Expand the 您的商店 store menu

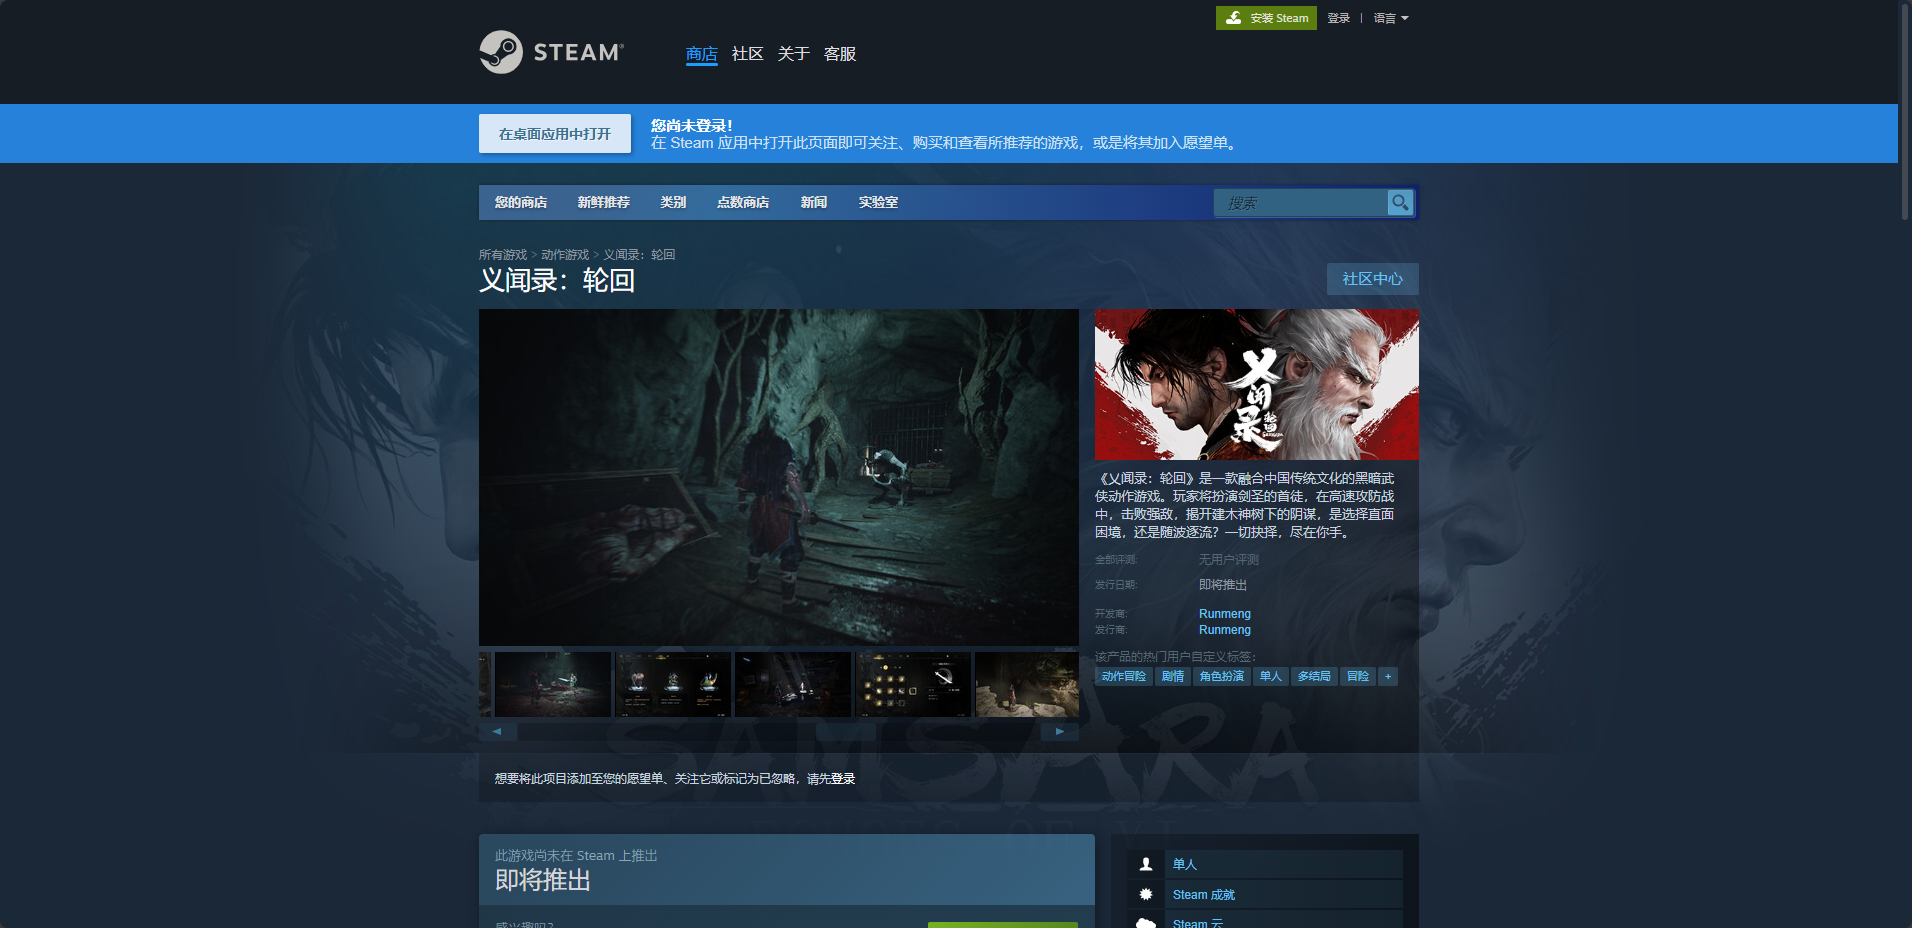(521, 202)
